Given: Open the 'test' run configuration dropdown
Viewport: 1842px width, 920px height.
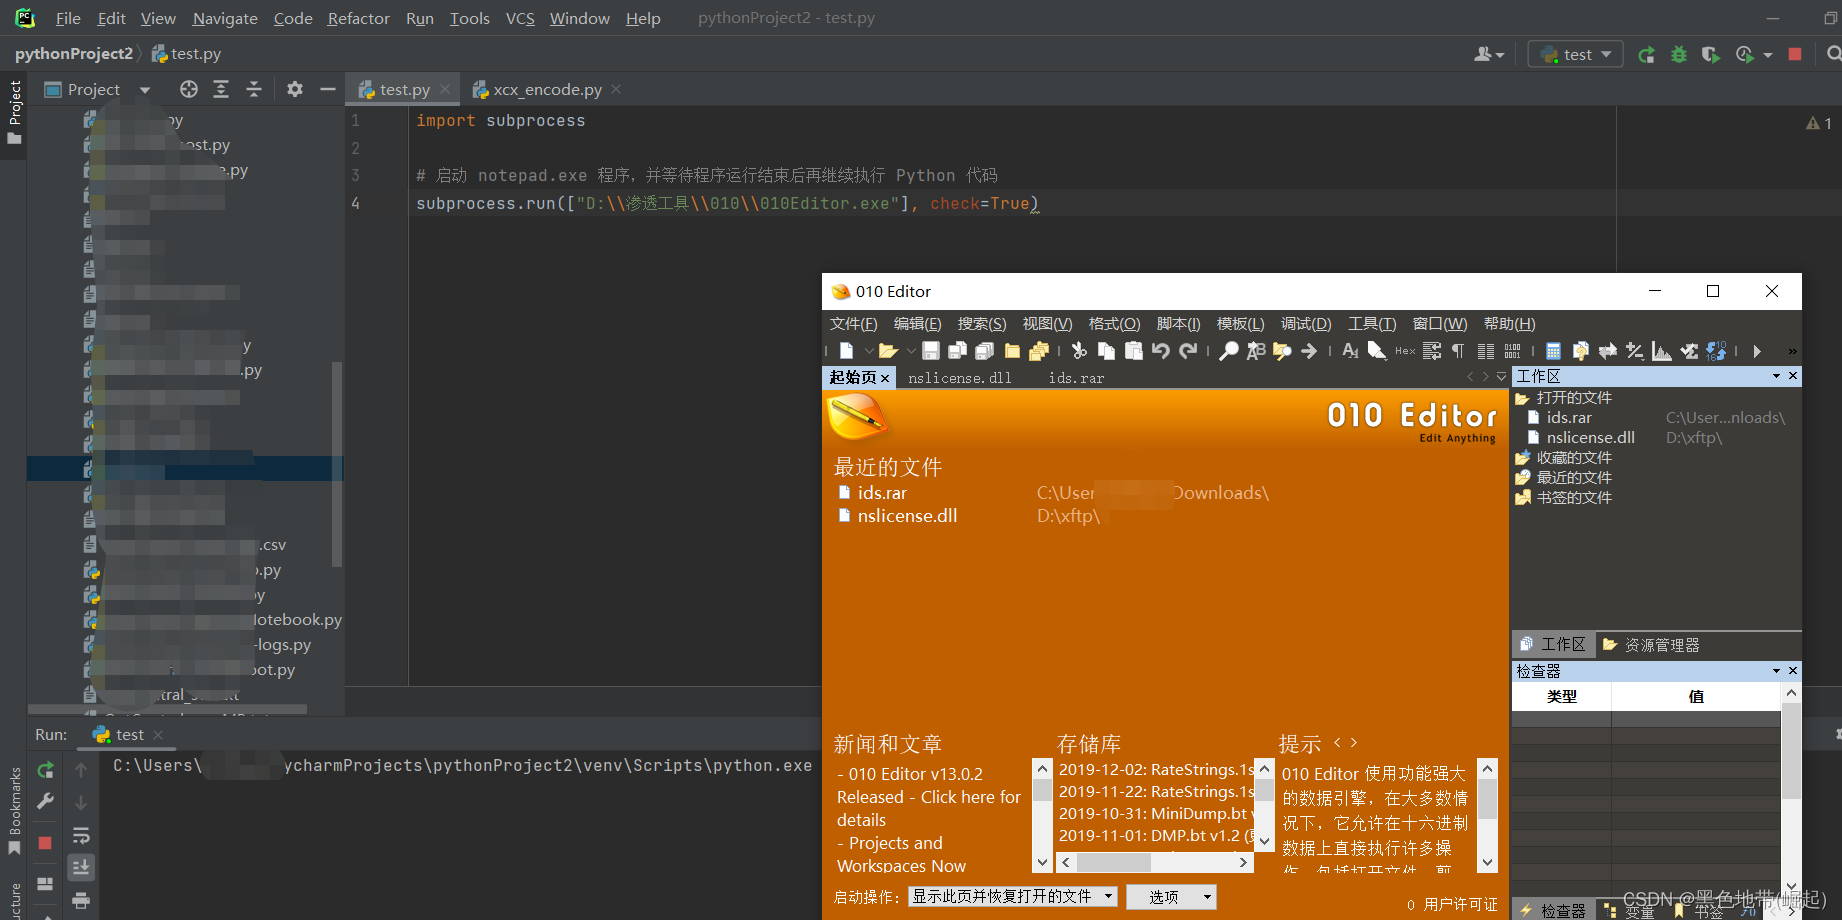Looking at the screenshot, I should pyautogui.click(x=1577, y=55).
